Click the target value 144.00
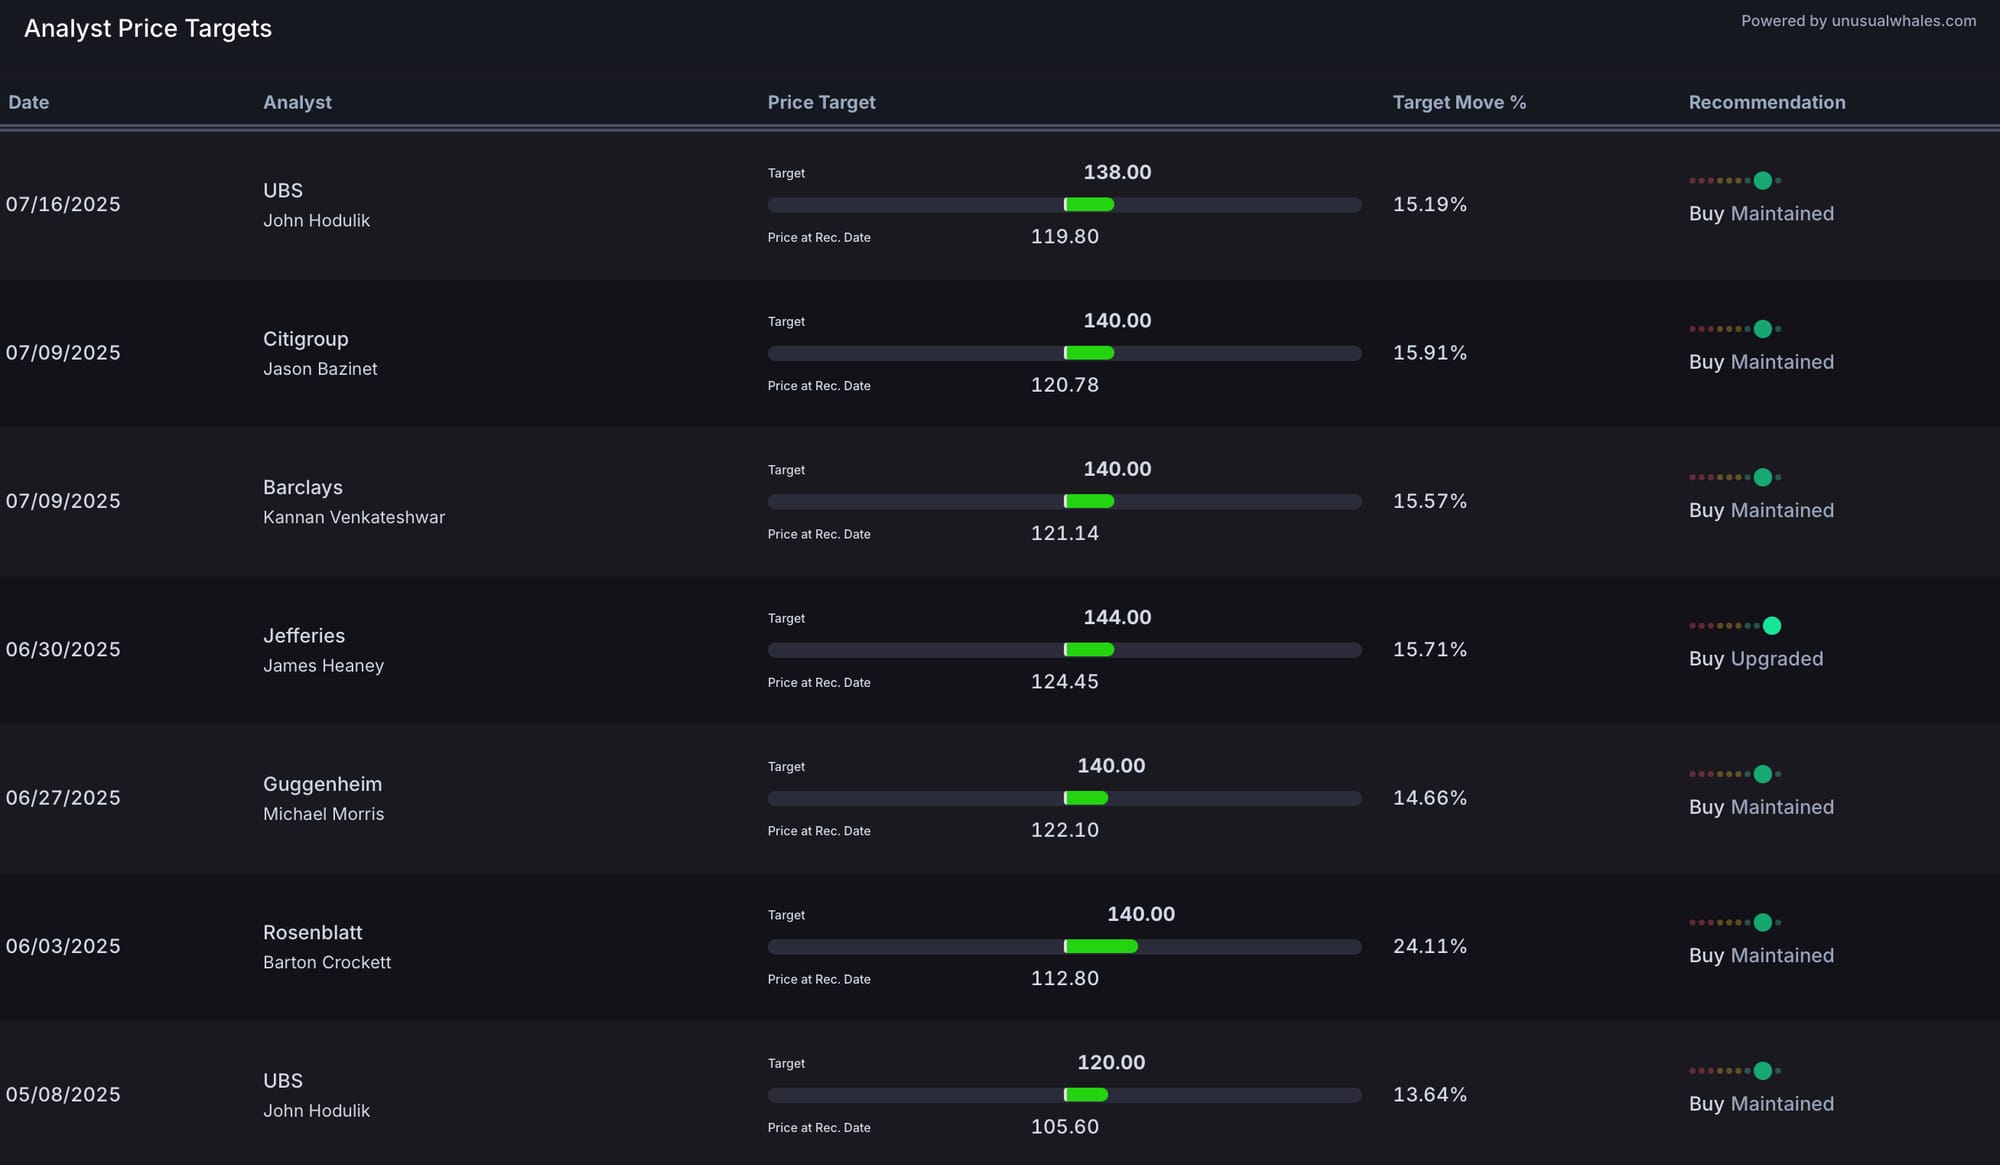2000x1165 pixels. click(x=1117, y=617)
